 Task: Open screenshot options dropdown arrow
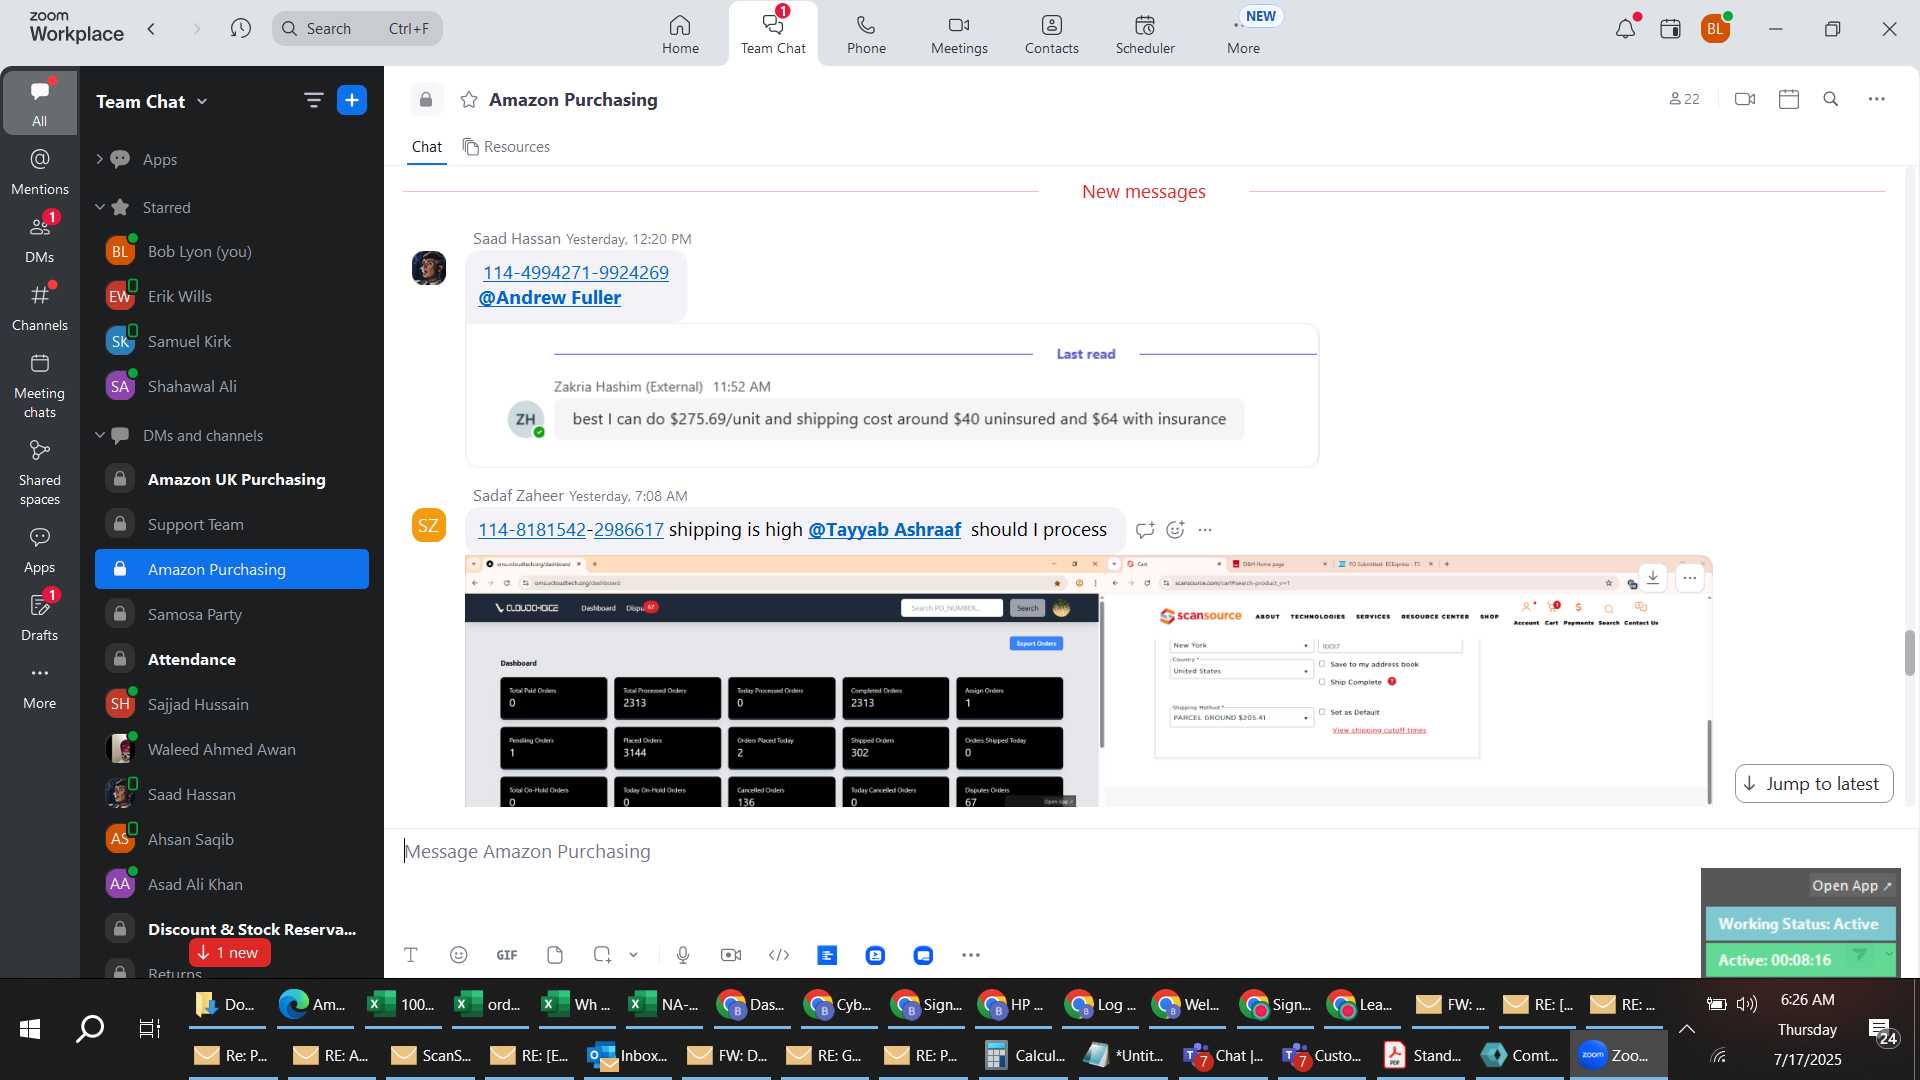click(634, 955)
